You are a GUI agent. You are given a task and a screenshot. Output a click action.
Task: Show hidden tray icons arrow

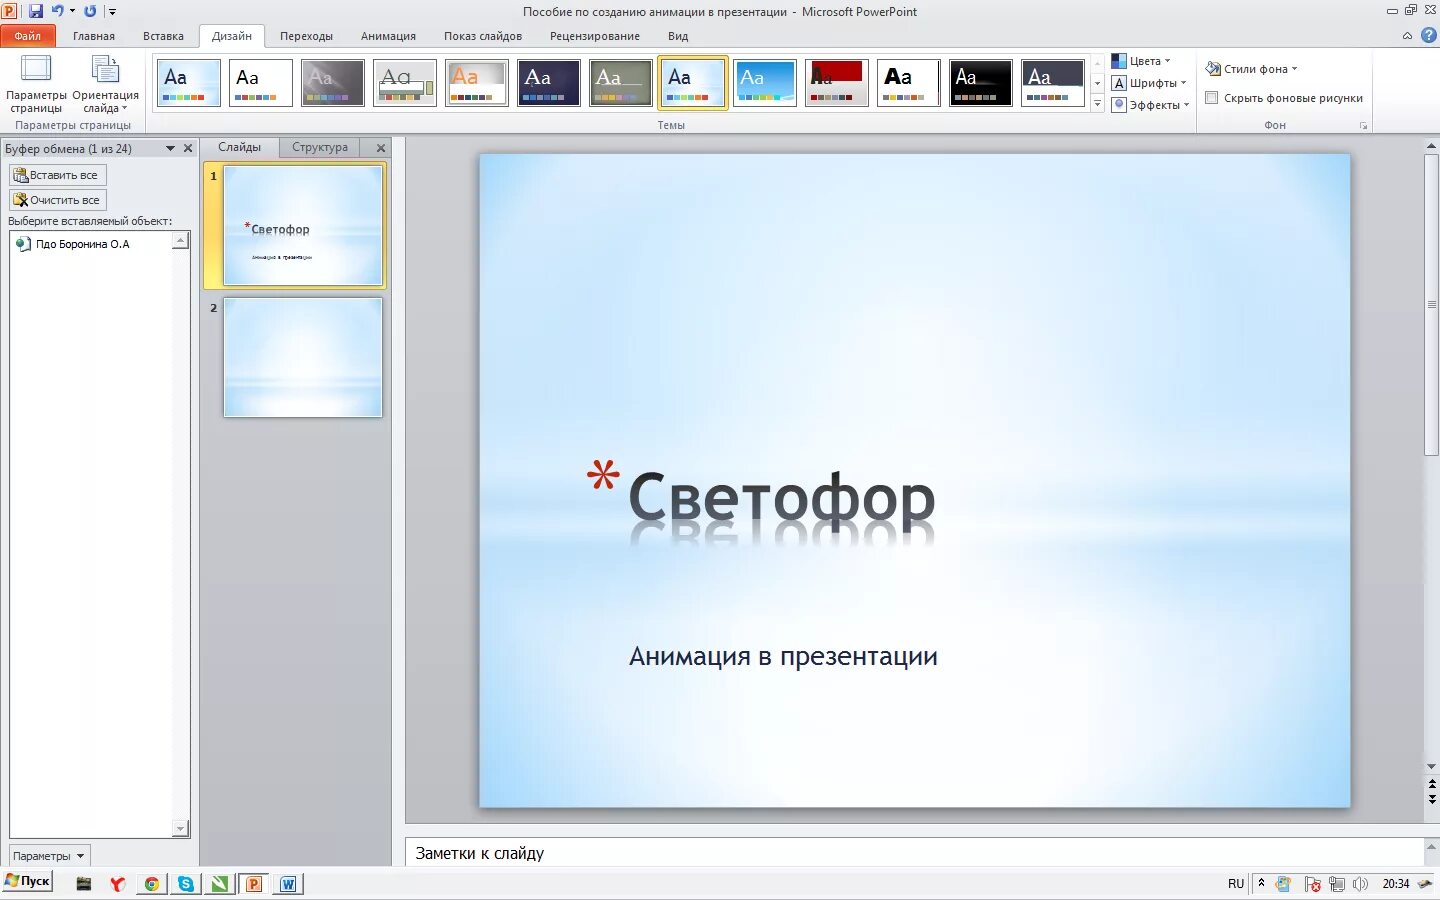click(x=1261, y=883)
